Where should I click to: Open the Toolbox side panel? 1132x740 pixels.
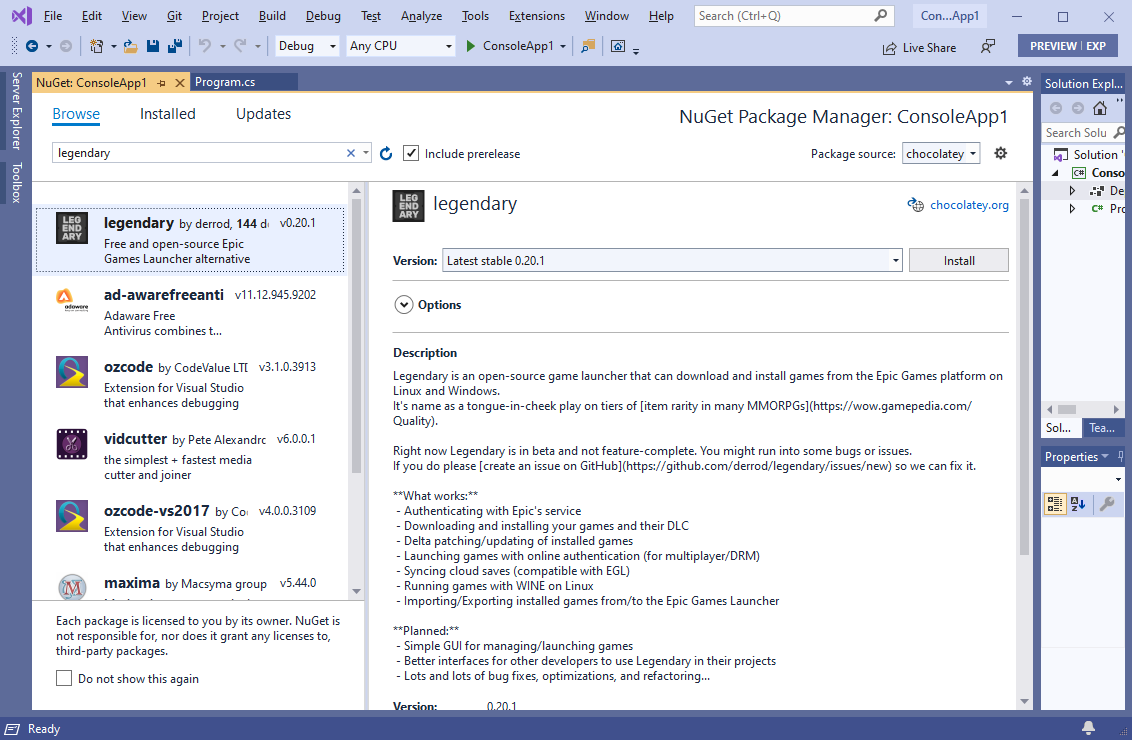coord(16,183)
